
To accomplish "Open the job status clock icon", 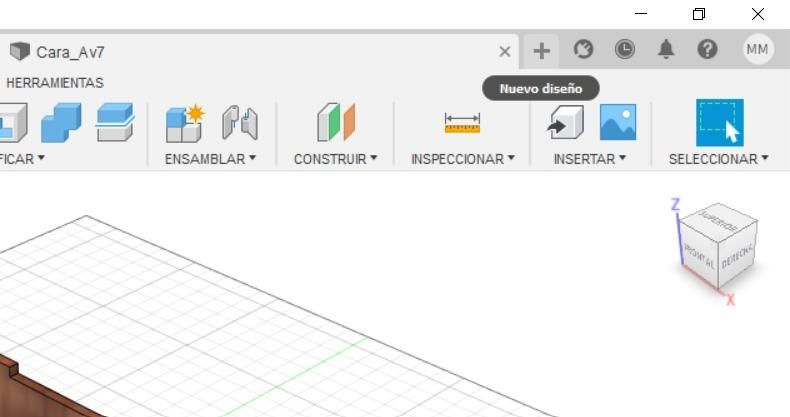I will point(625,49).
